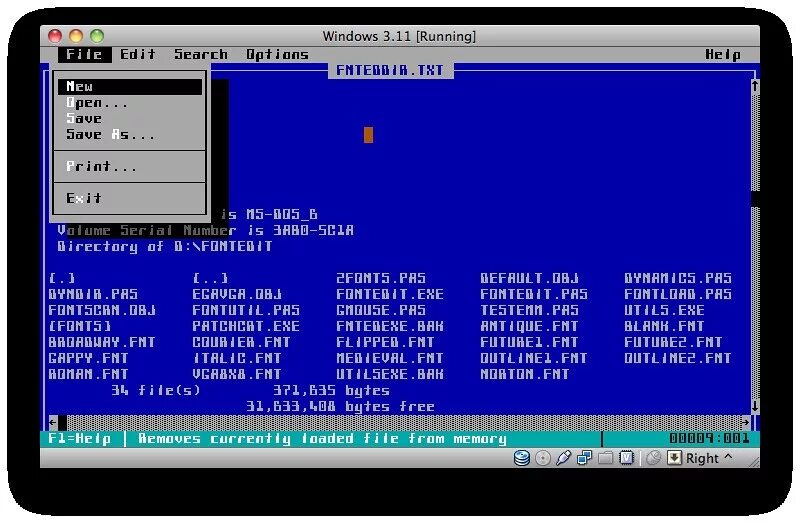
Task: Click the horizontal scroll right arrow
Action: pyautogui.click(x=745, y=422)
